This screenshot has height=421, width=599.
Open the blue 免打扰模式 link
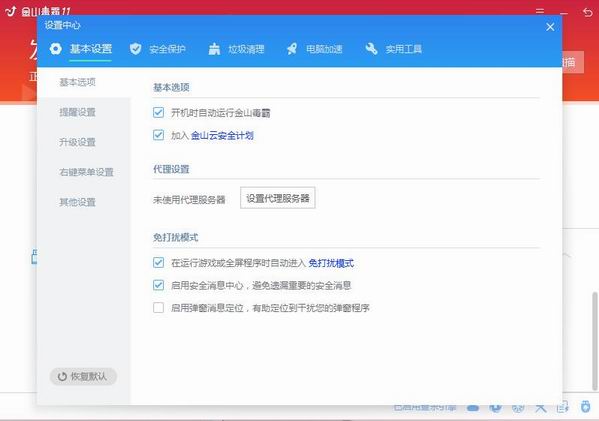tap(331, 263)
